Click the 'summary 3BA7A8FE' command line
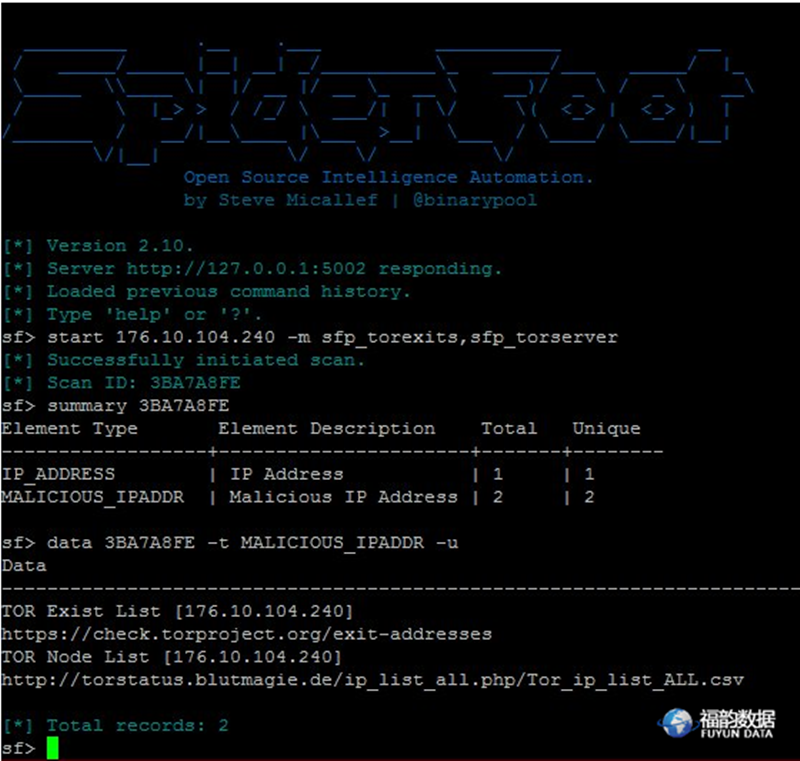The width and height of the screenshot is (800, 761). (138, 406)
